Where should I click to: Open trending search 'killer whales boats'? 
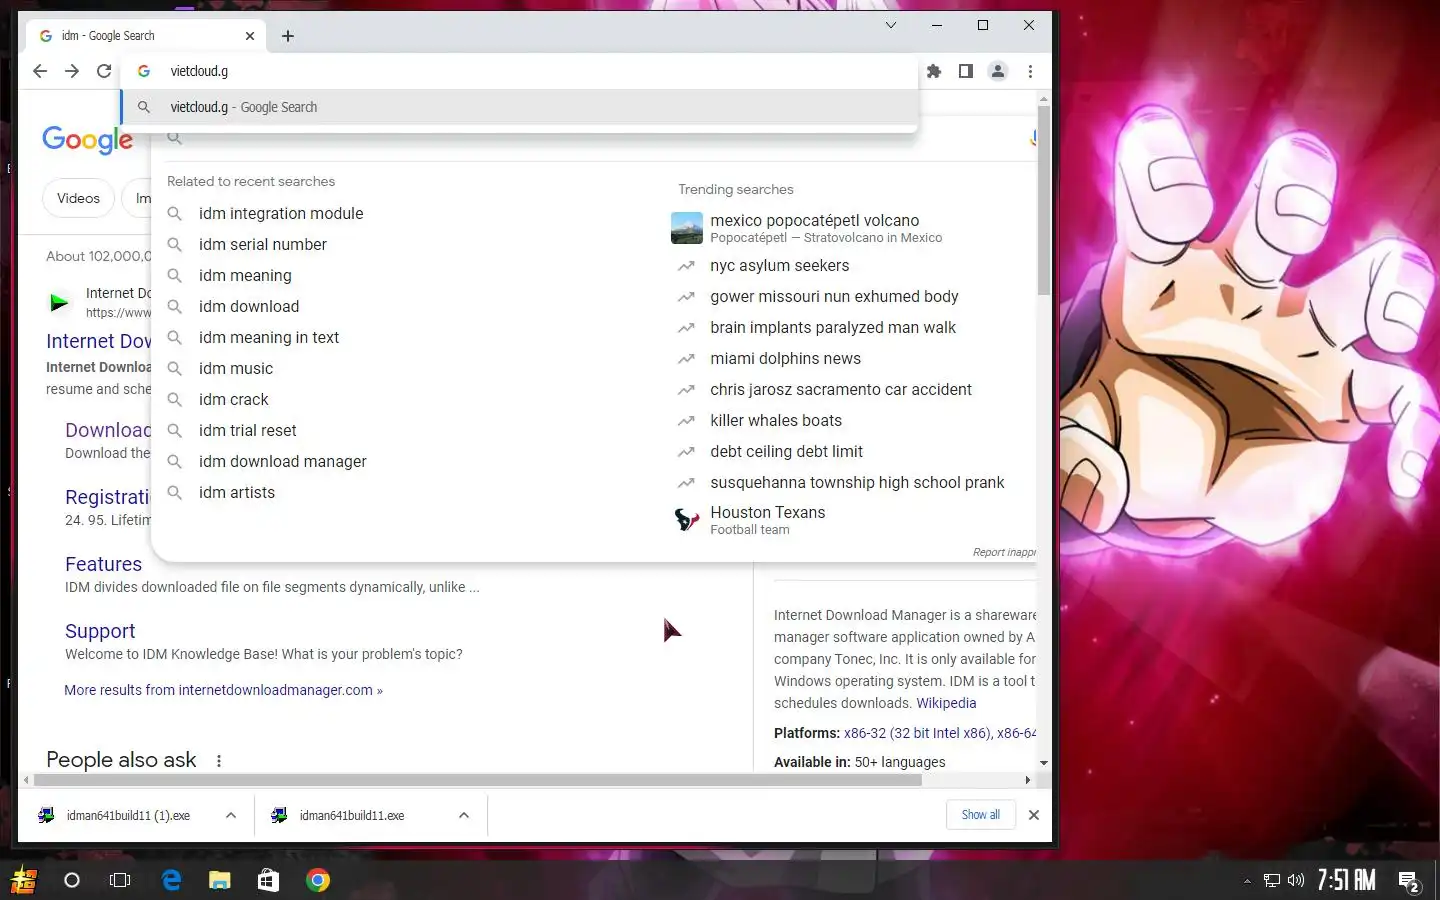[x=776, y=420]
